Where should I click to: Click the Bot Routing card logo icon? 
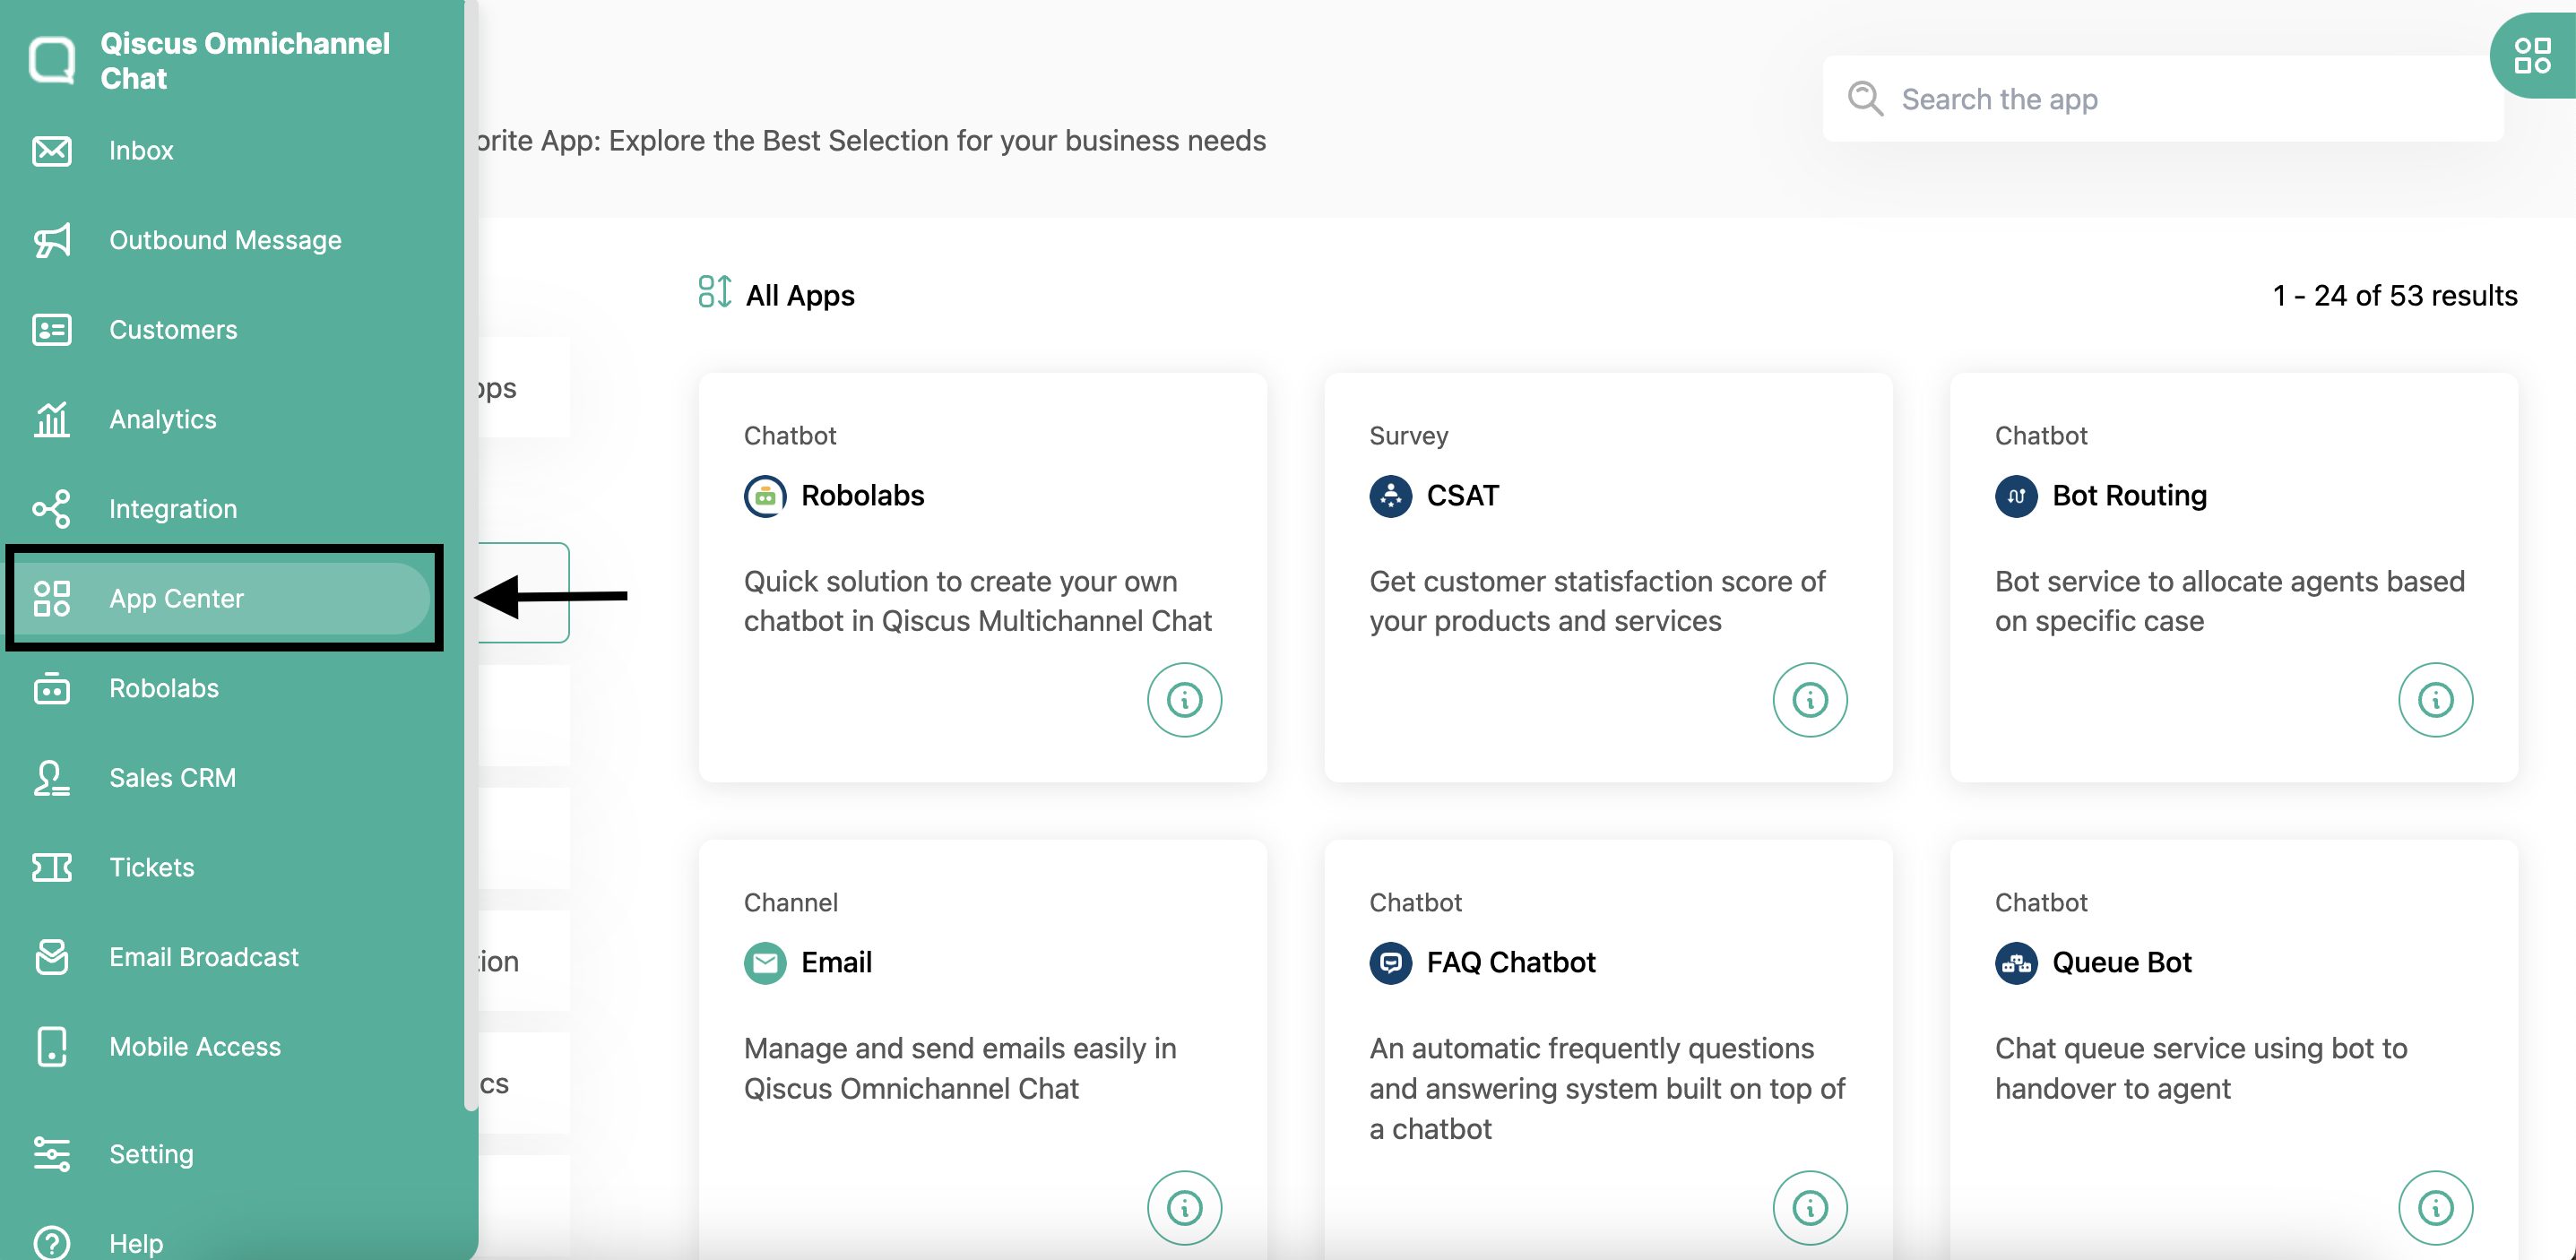pos(2017,496)
